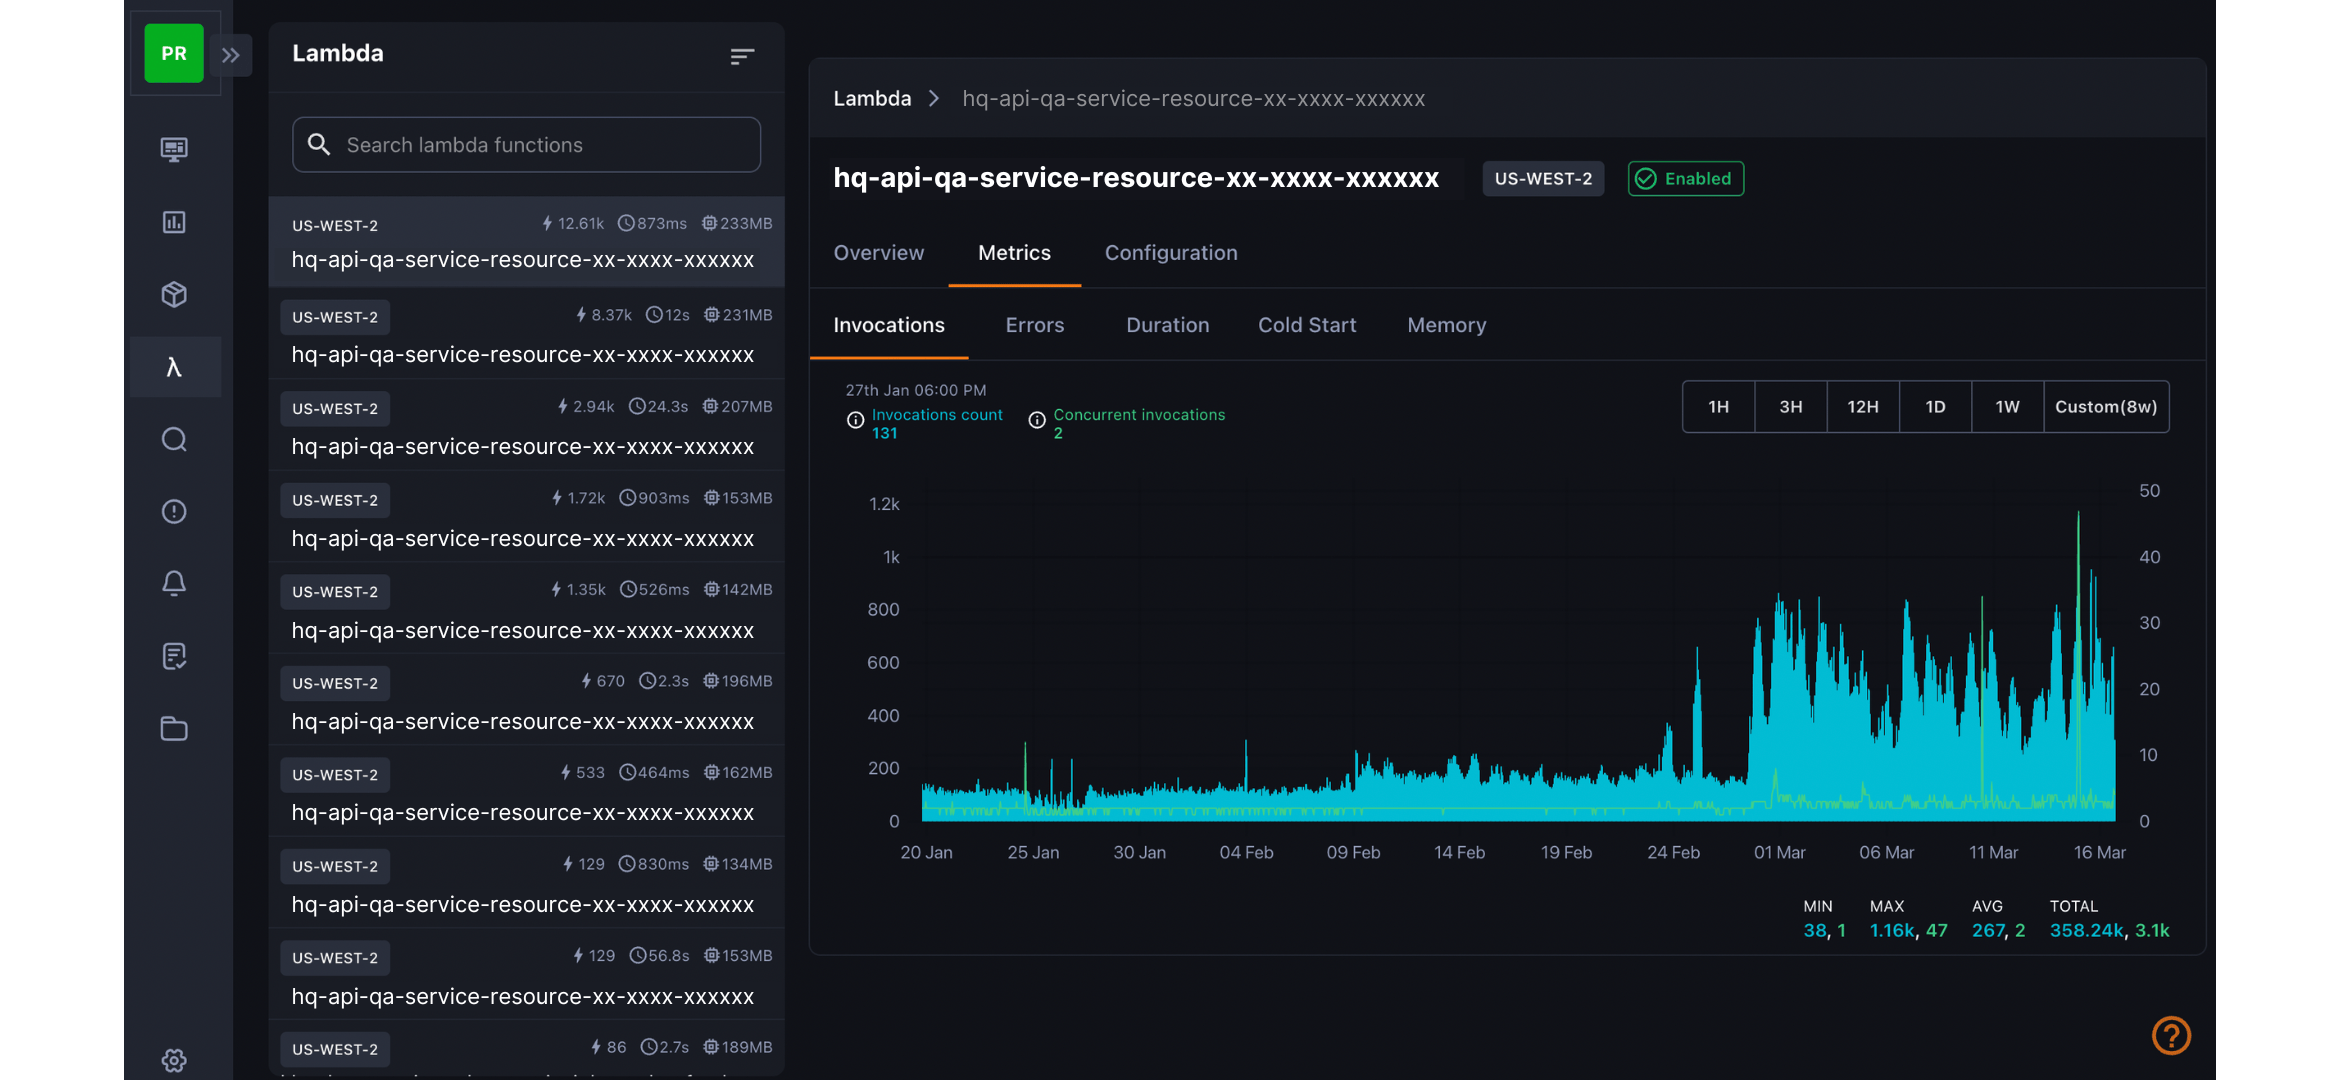
Task: Click the memory chip icon next to 196MB
Action: point(711,681)
